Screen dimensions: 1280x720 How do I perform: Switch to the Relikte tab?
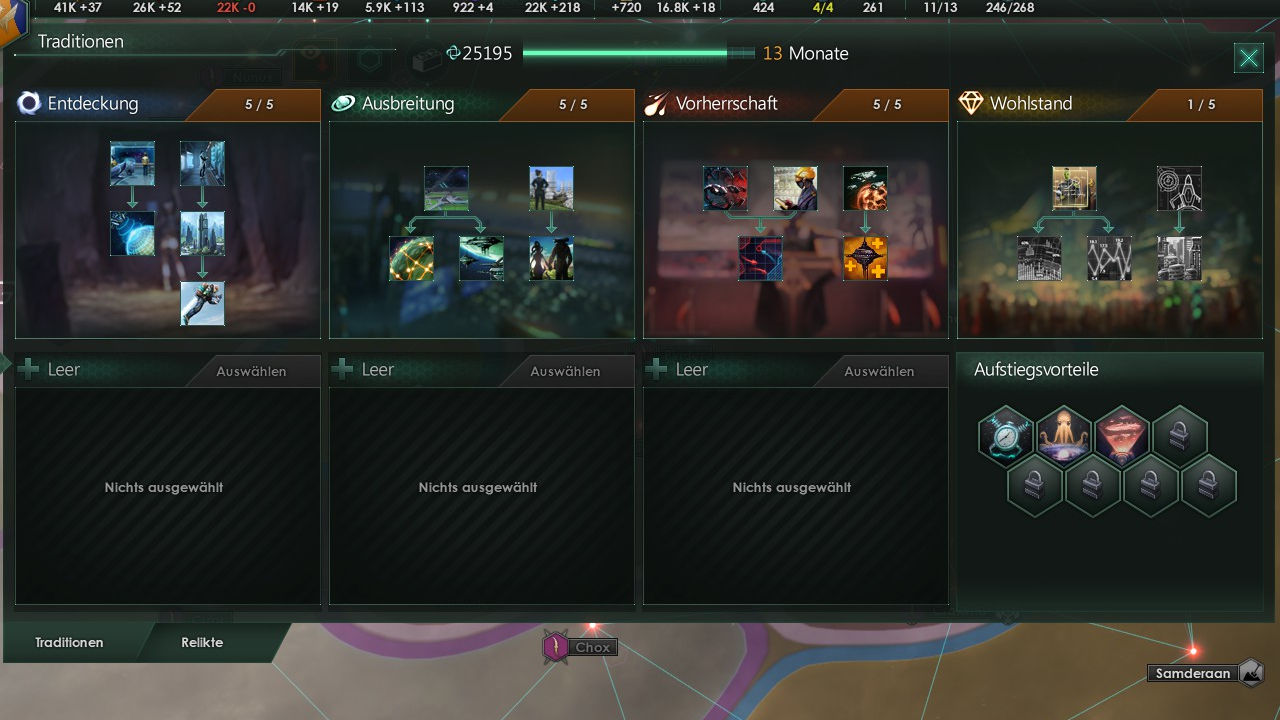202,643
